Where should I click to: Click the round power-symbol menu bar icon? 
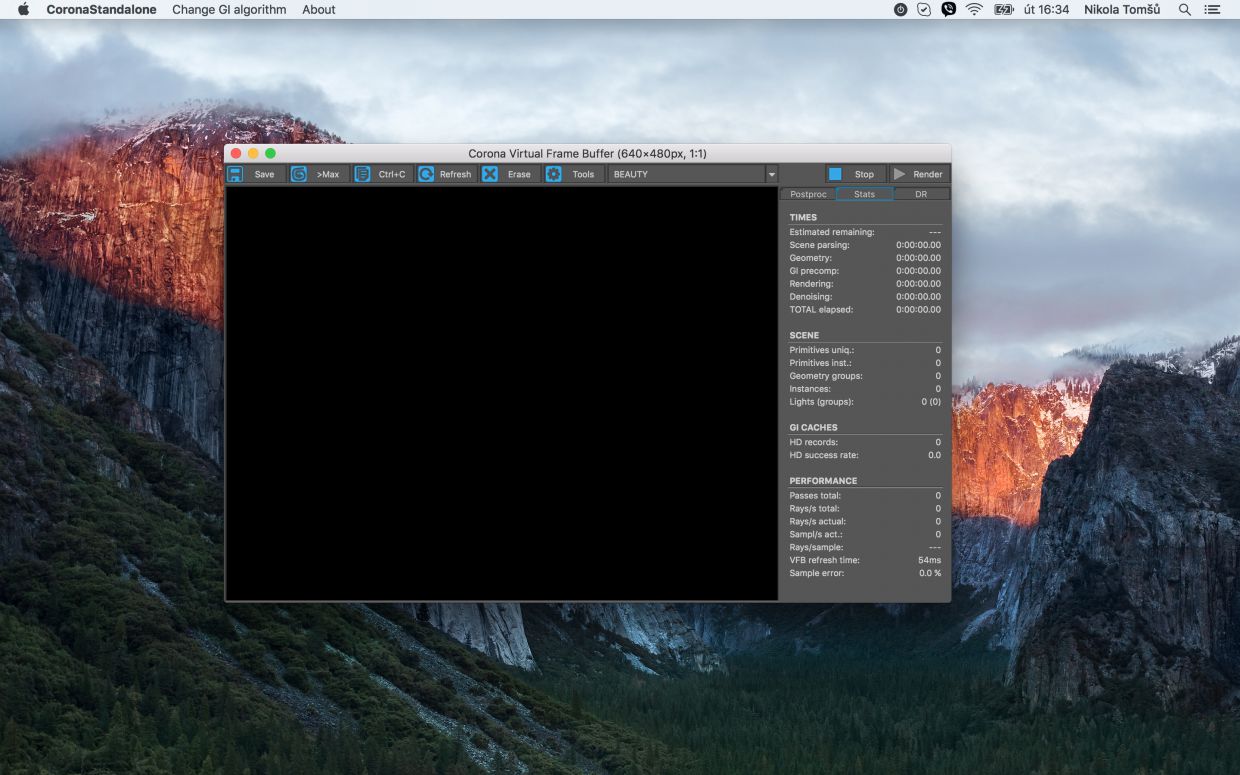(900, 9)
